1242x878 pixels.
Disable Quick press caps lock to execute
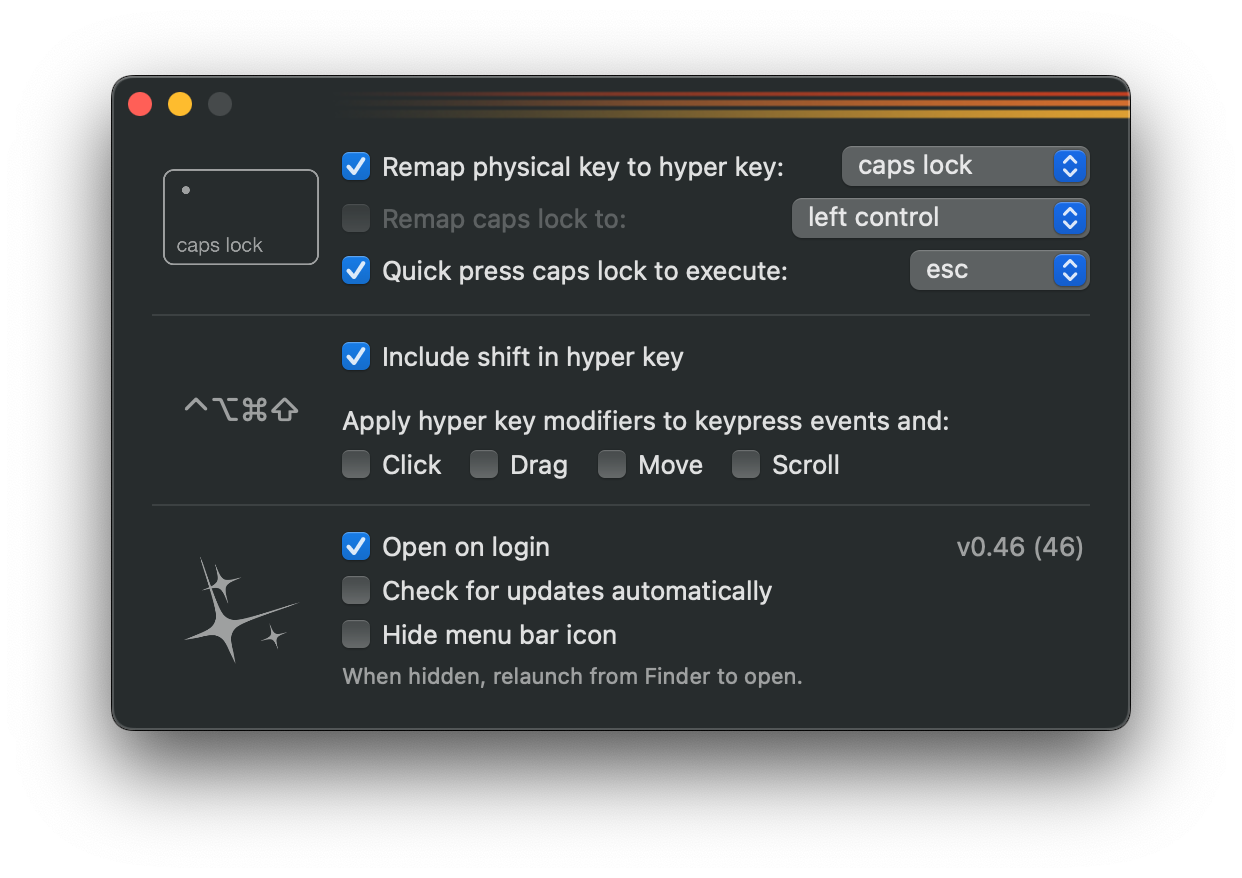point(356,270)
